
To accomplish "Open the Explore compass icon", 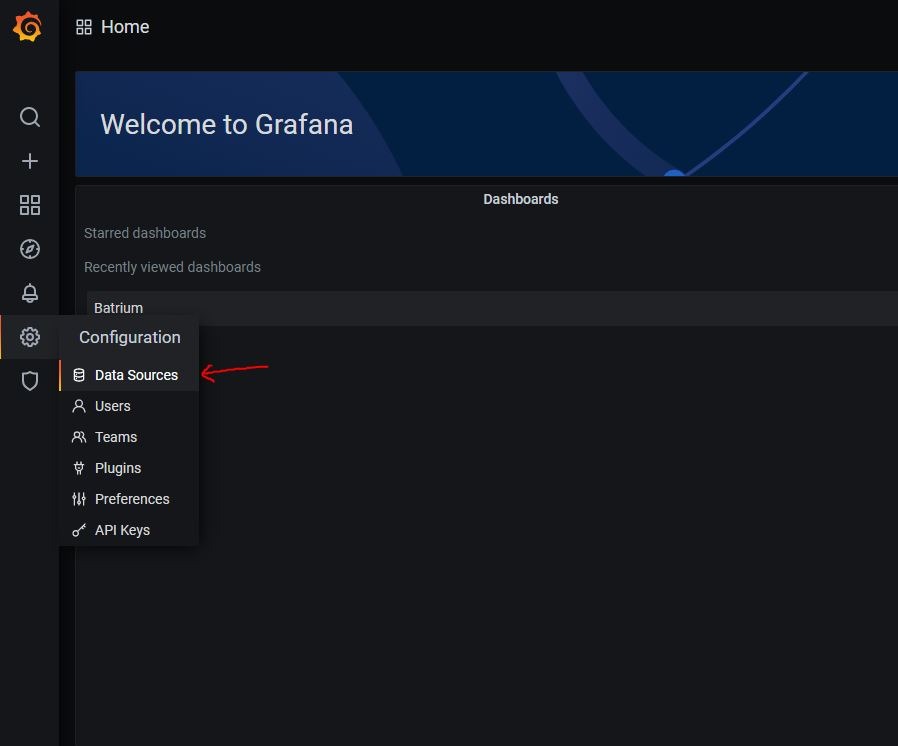I will pos(30,249).
